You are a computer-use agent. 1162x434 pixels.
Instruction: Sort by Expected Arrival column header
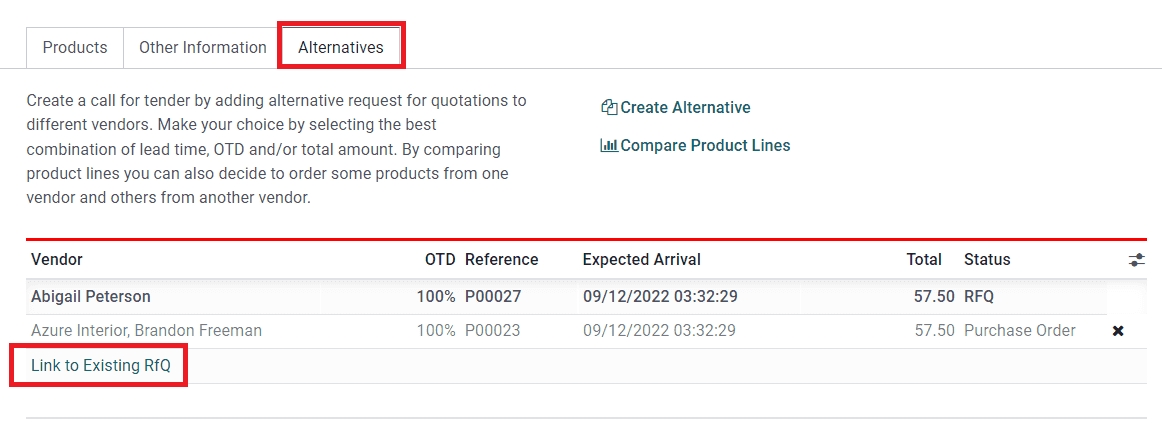[641, 259]
